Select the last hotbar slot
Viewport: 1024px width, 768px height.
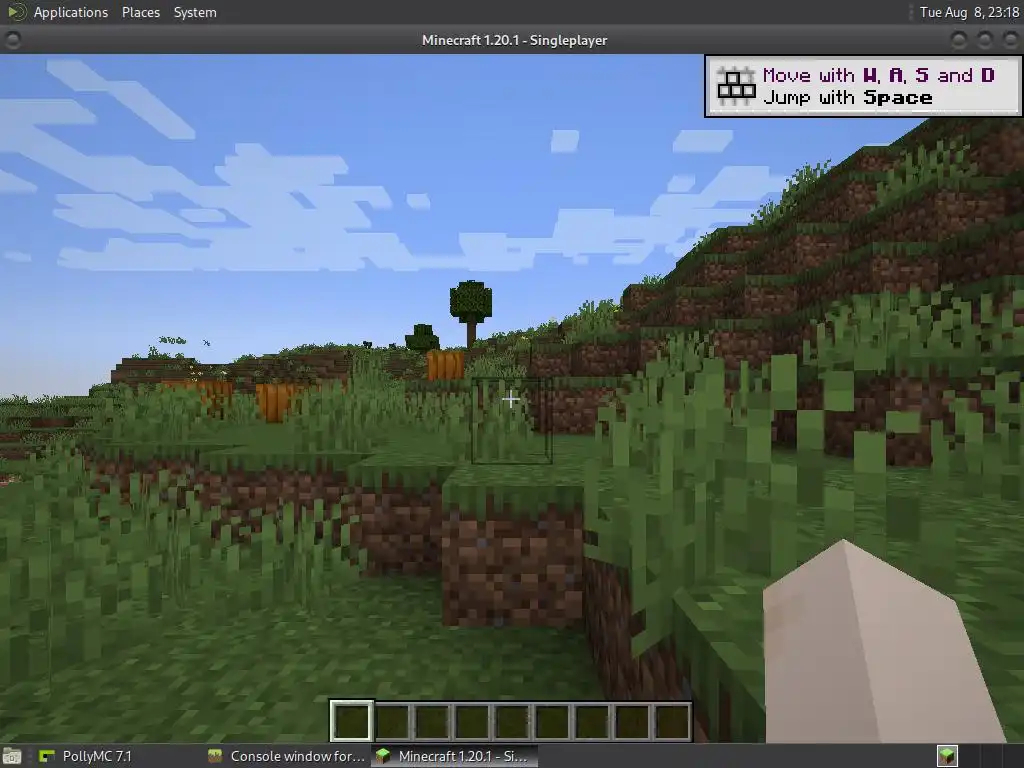click(x=672, y=722)
